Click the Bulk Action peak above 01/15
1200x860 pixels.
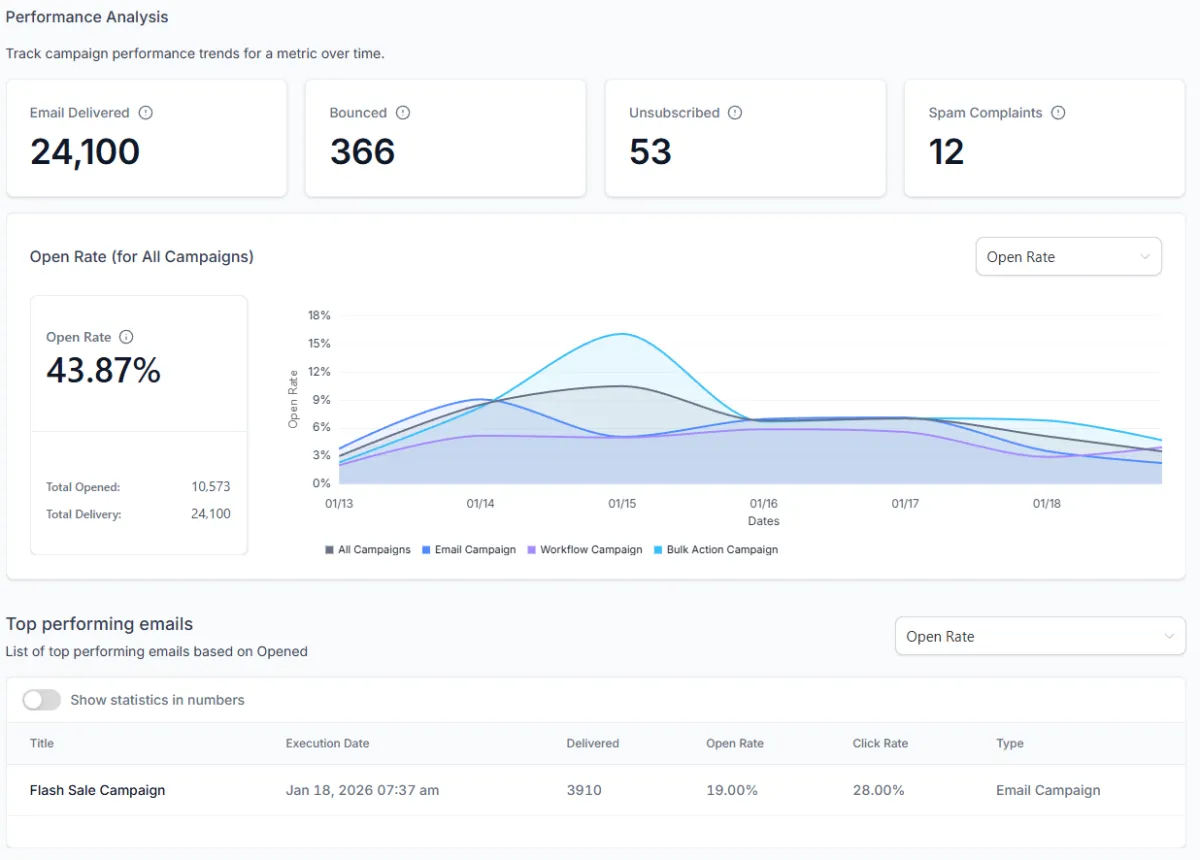pos(622,334)
